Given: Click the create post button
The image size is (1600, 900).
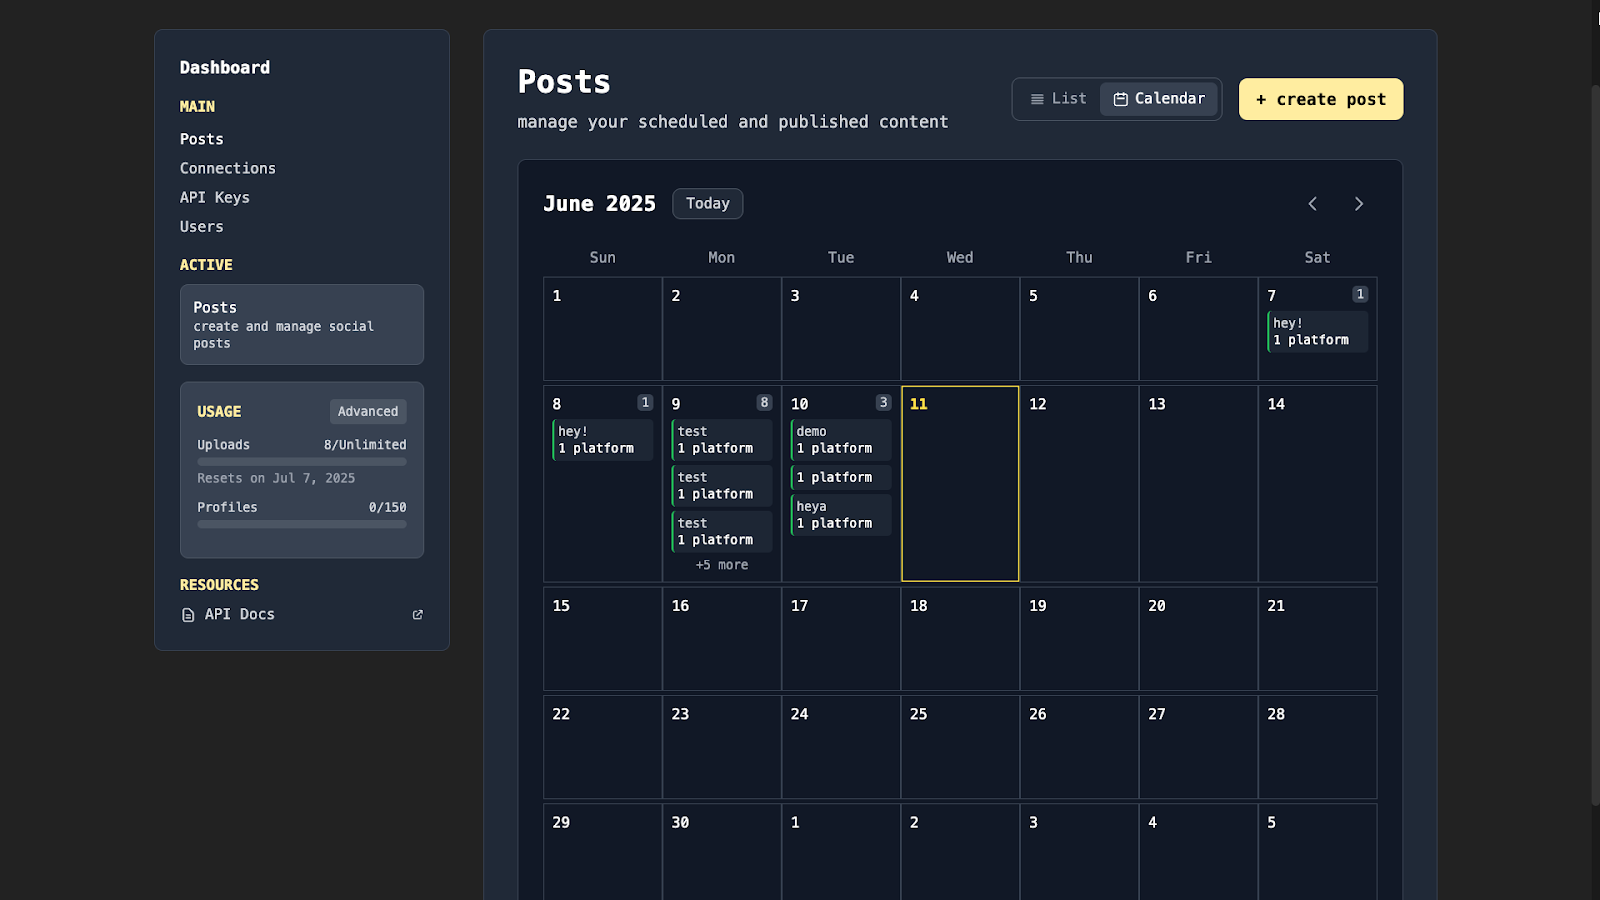Looking at the screenshot, I should point(1320,99).
